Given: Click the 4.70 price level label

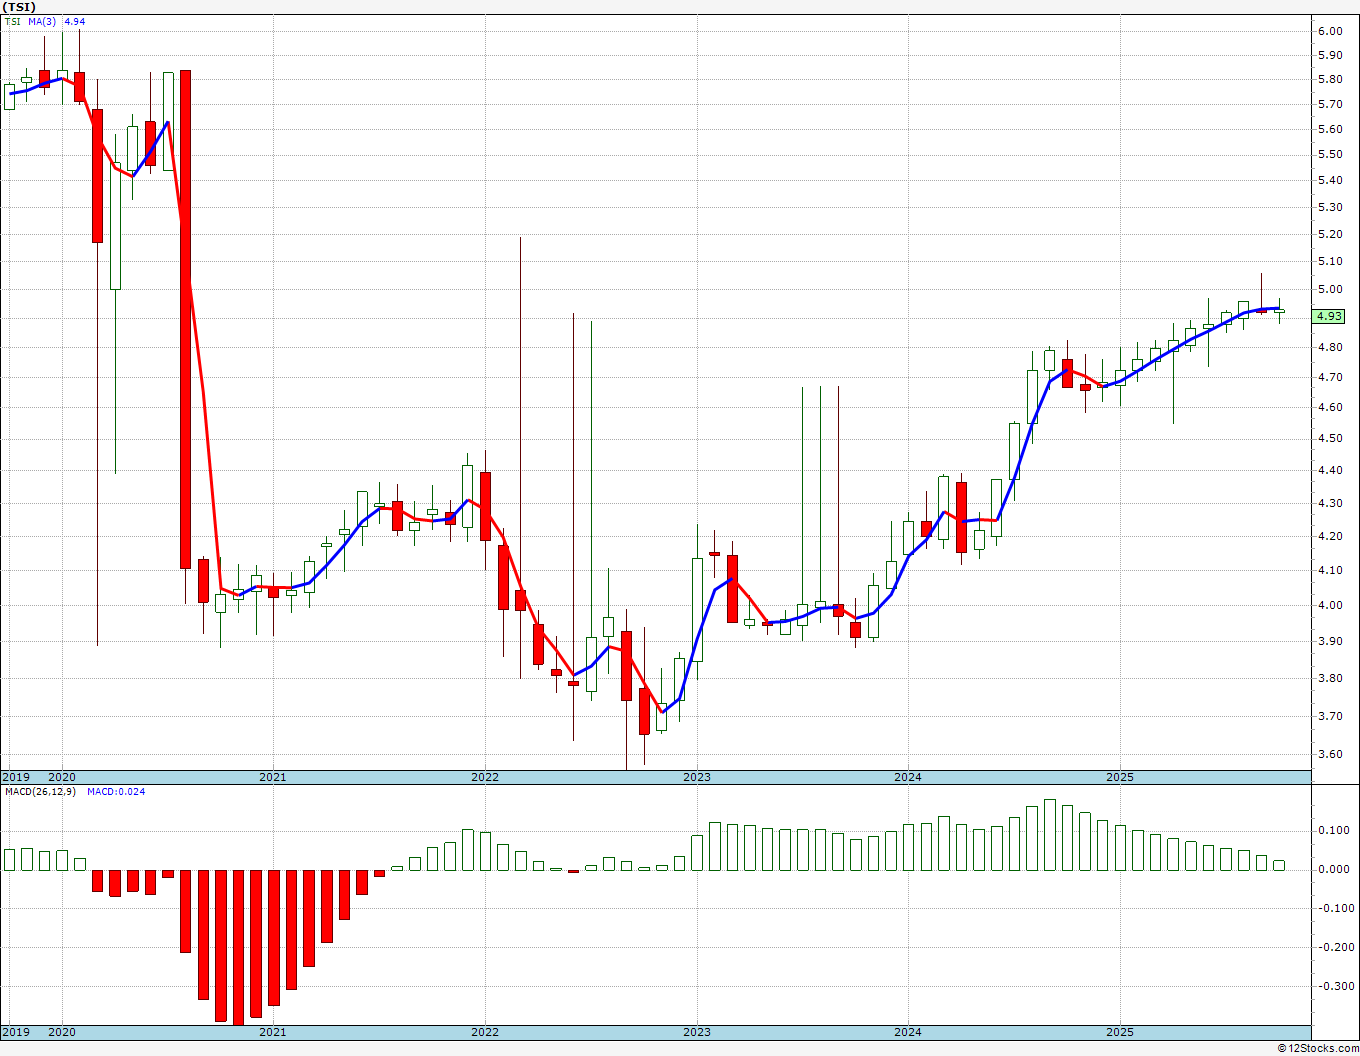Looking at the screenshot, I should [1330, 377].
